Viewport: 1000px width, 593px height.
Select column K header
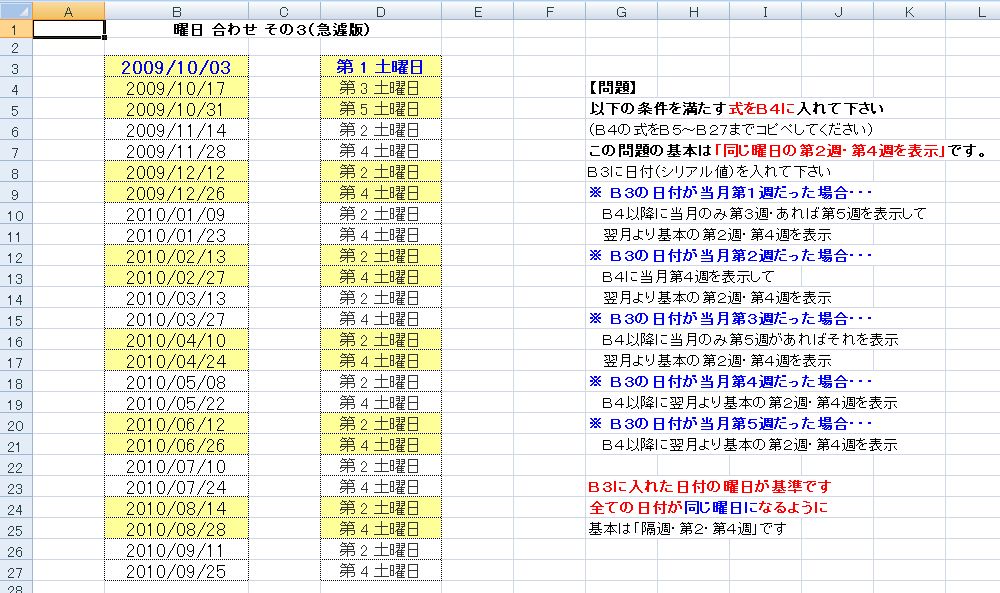point(909,11)
